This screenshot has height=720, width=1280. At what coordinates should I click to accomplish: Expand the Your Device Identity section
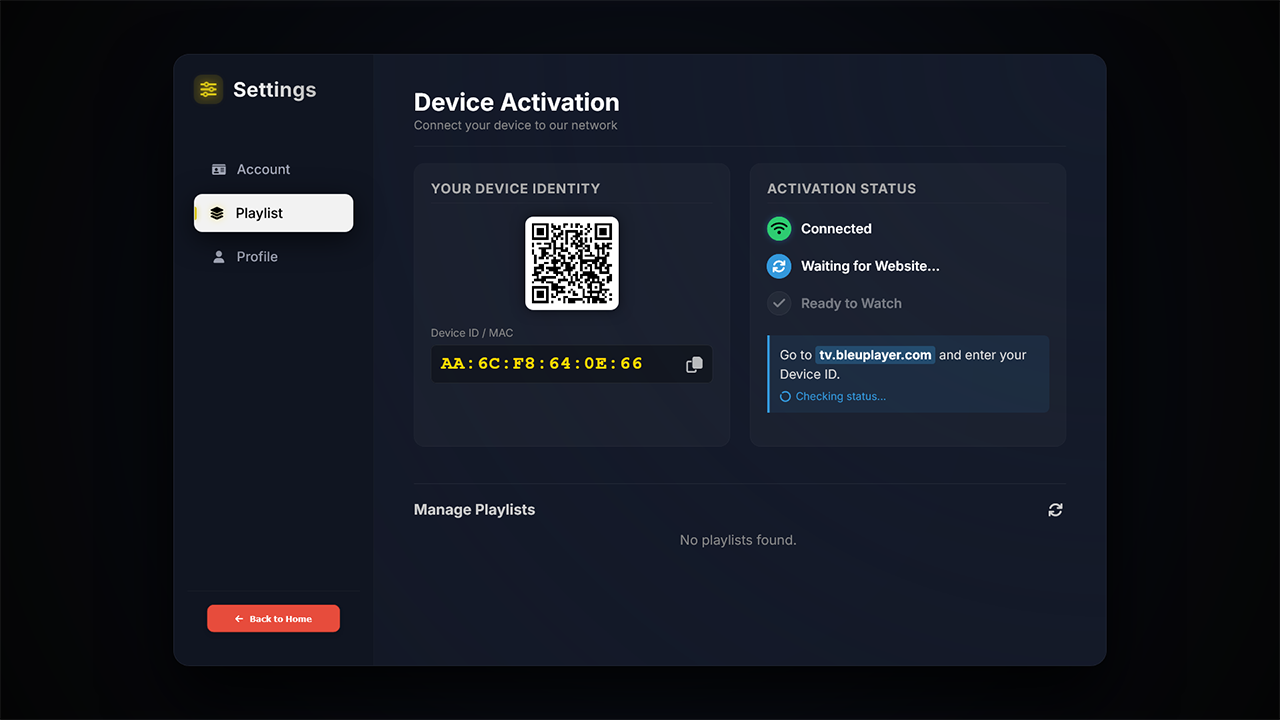coord(516,188)
